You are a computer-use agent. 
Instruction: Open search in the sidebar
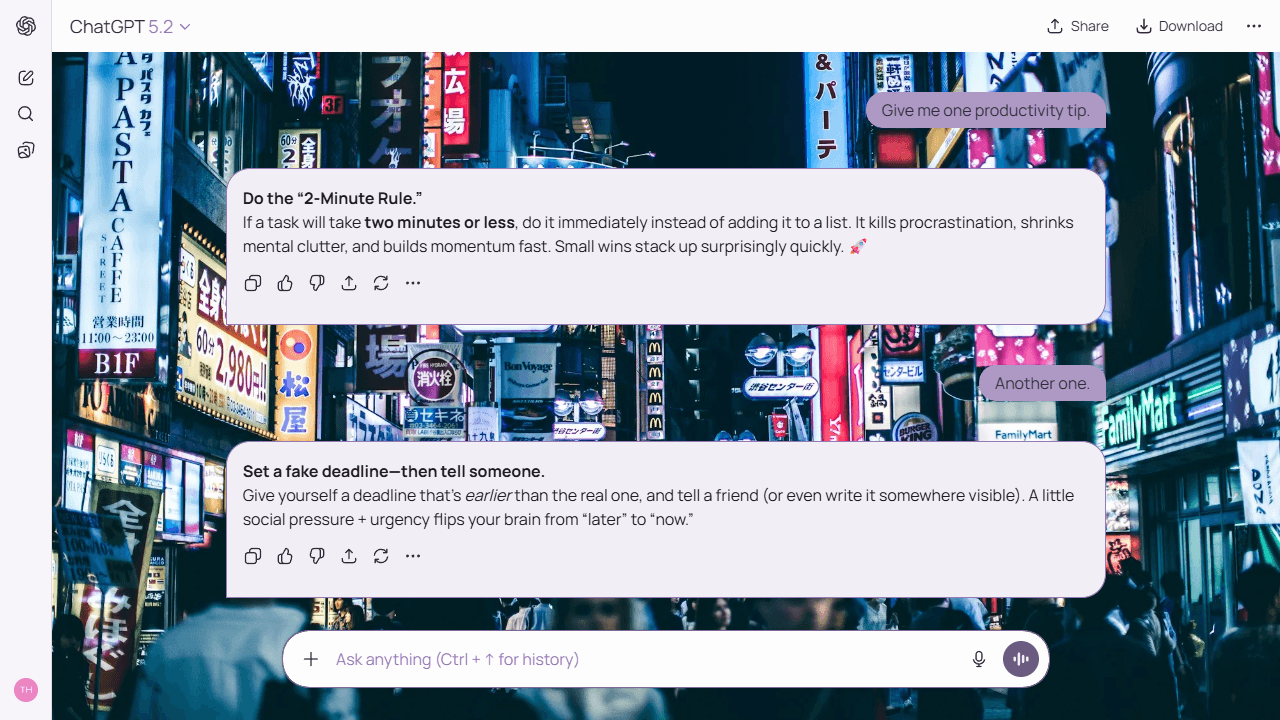25,113
